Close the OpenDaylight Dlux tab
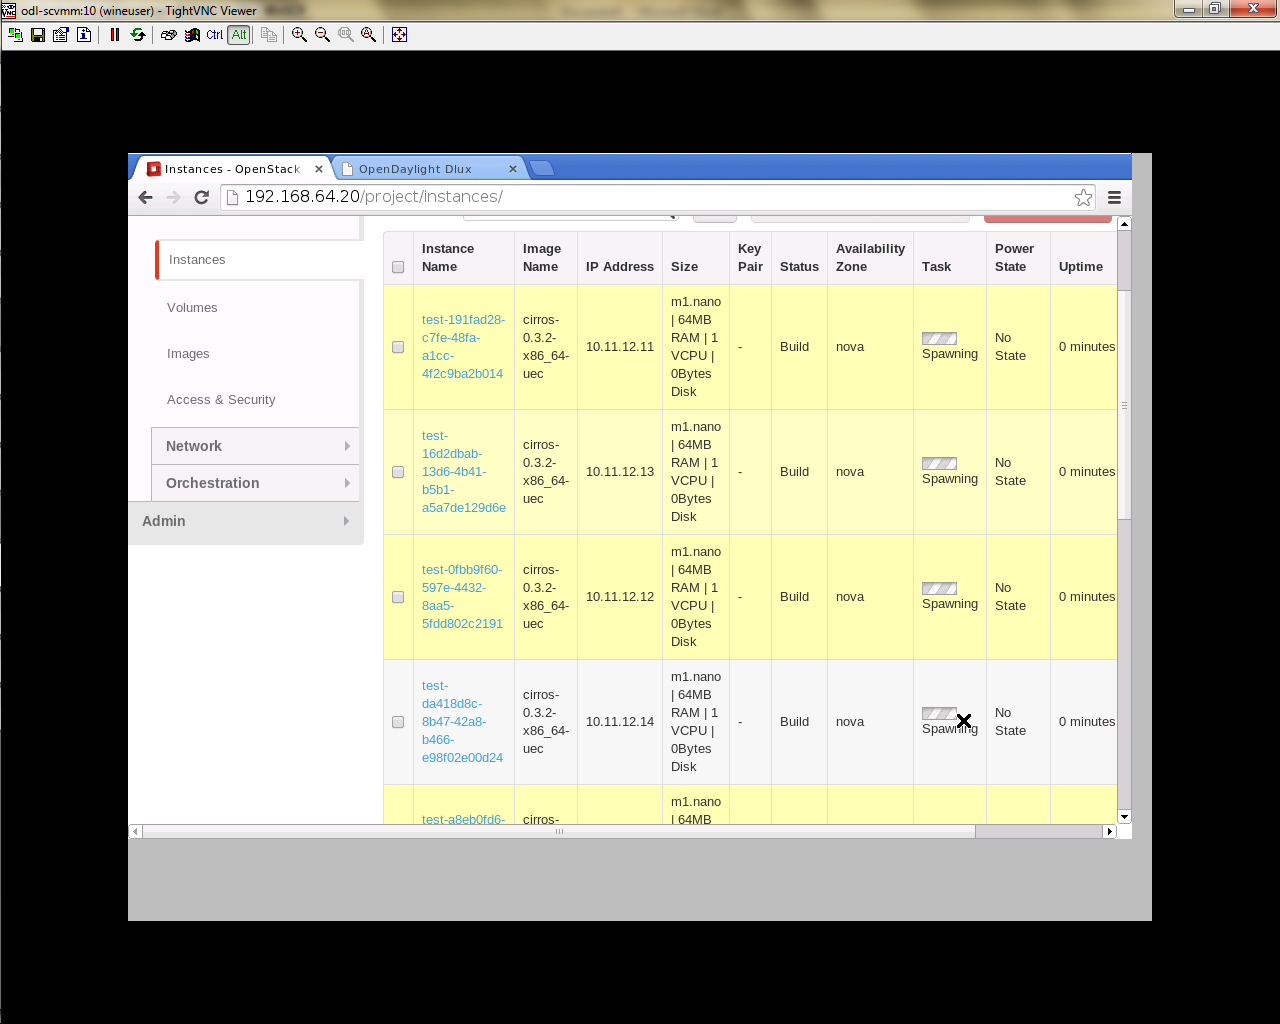Viewport: 1280px width, 1024px height. pos(512,169)
